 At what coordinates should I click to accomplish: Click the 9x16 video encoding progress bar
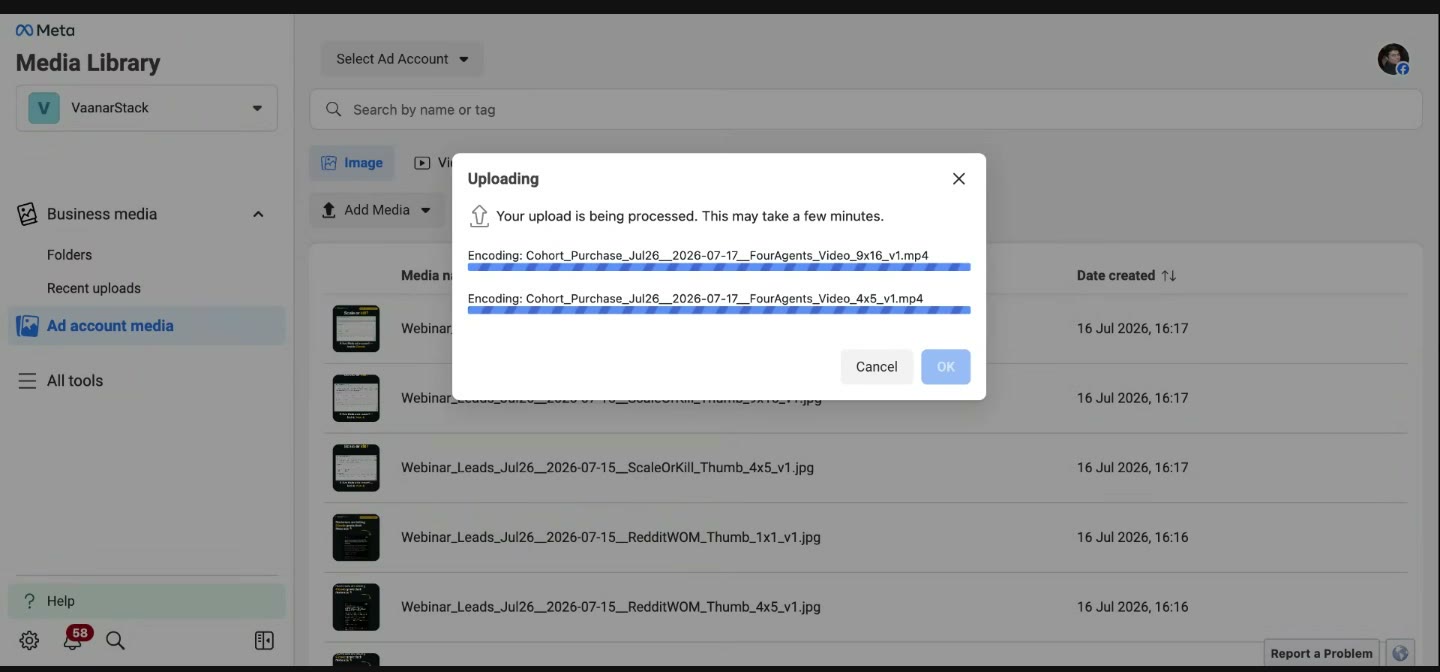719,267
